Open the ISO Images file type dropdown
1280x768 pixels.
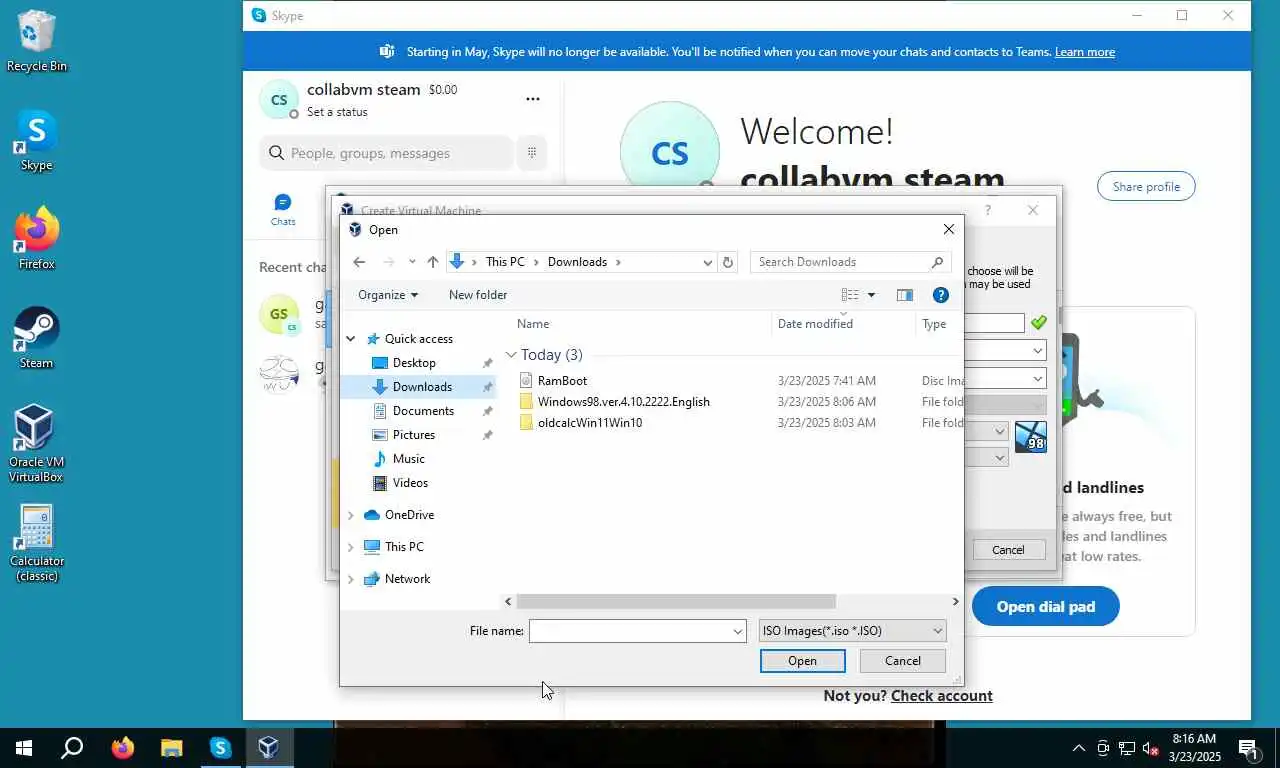[852, 631]
